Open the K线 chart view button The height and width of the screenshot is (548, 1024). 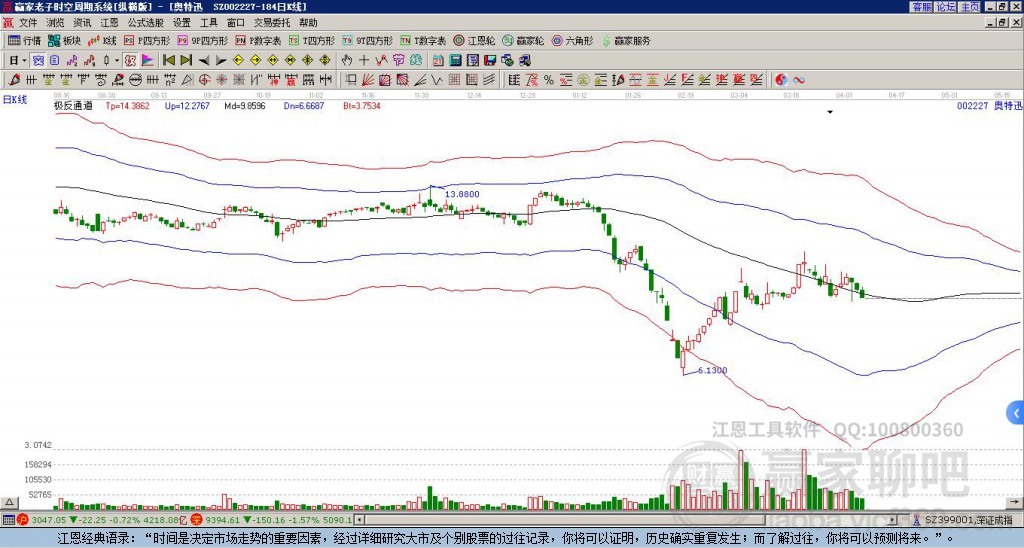pos(102,40)
